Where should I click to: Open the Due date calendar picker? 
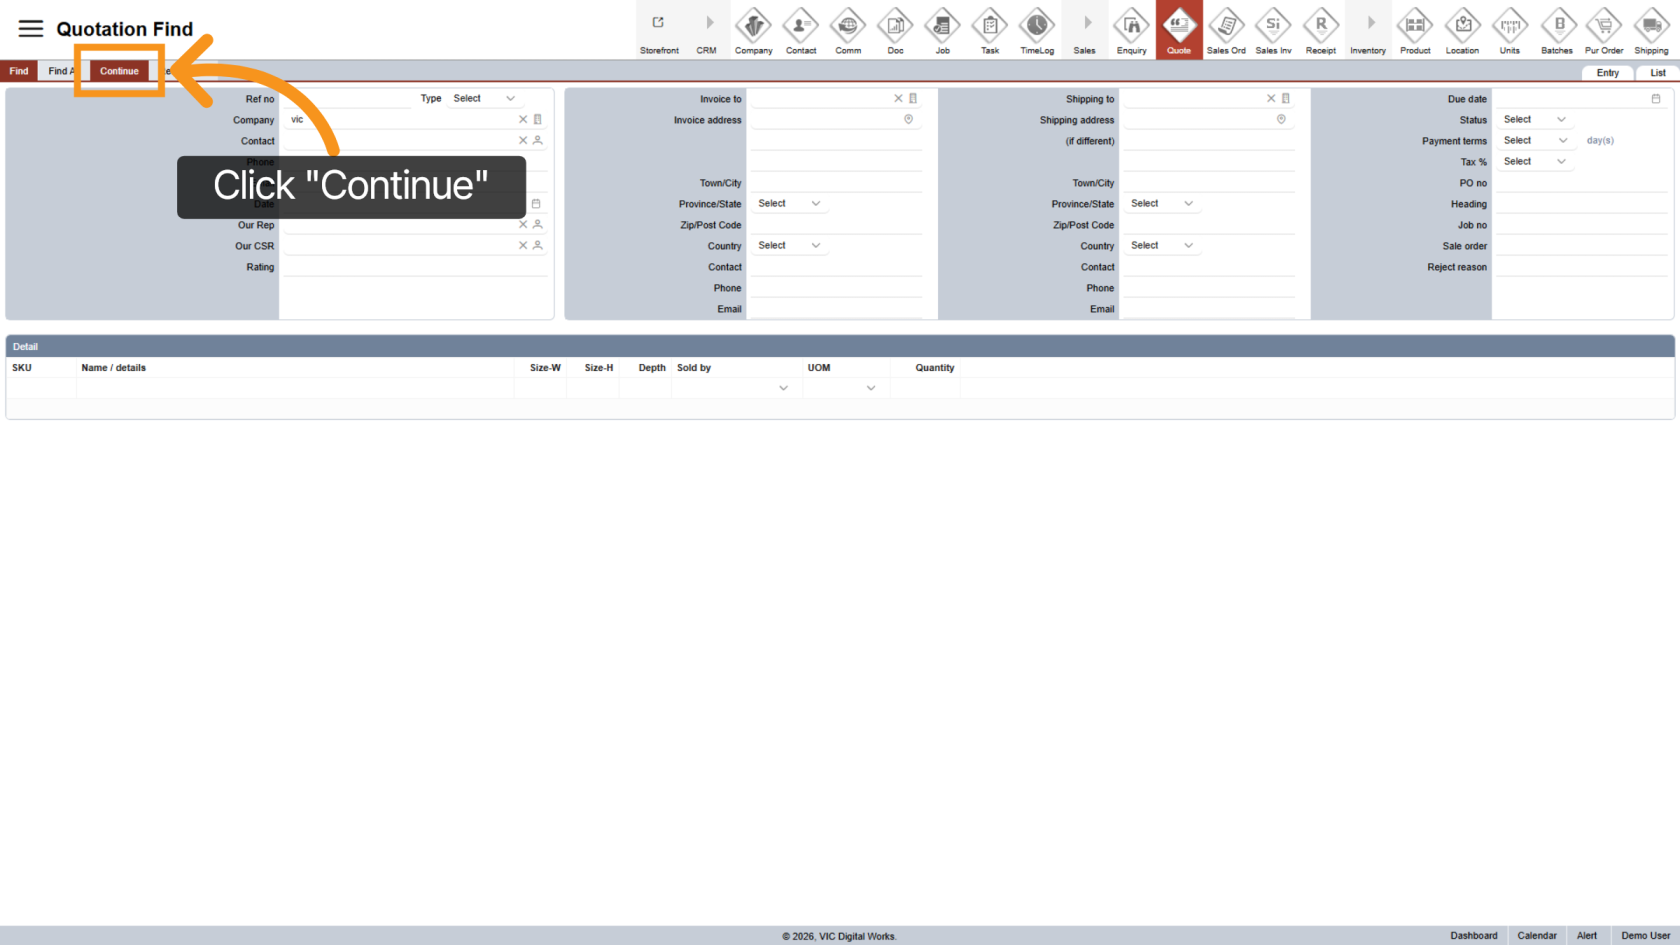(1655, 99)
